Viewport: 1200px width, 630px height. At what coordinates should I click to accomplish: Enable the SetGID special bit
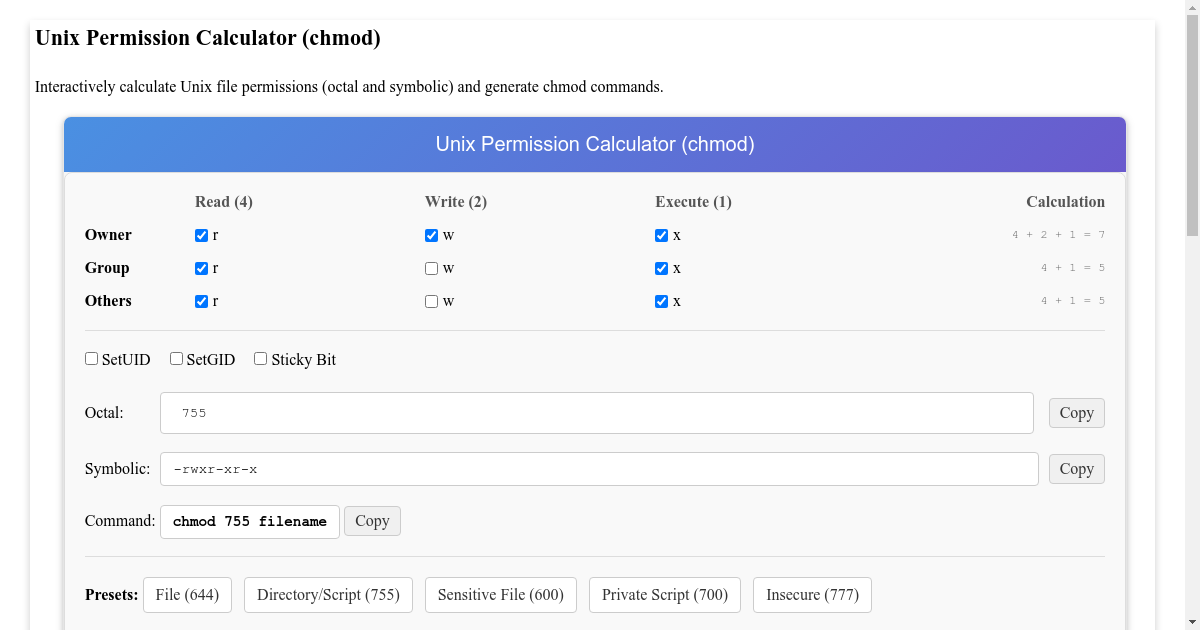pyautogui.click(x=176, y=358)
